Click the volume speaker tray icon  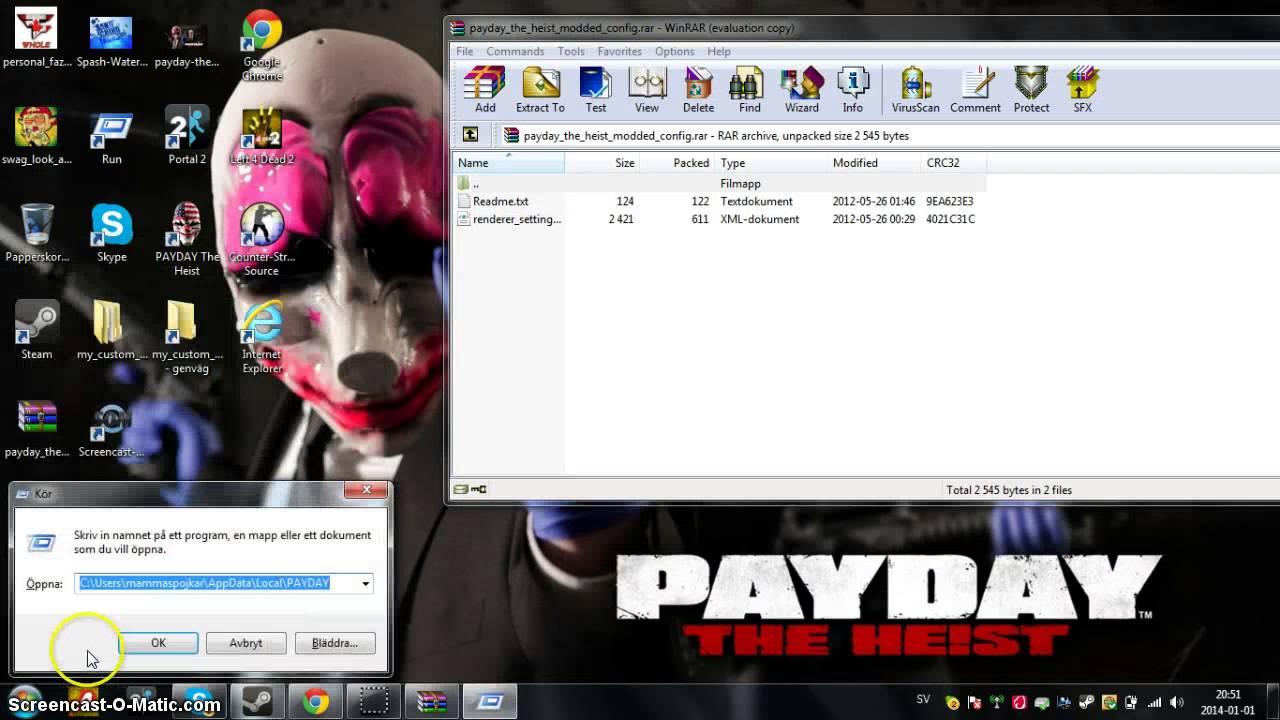click(1176, 703)
